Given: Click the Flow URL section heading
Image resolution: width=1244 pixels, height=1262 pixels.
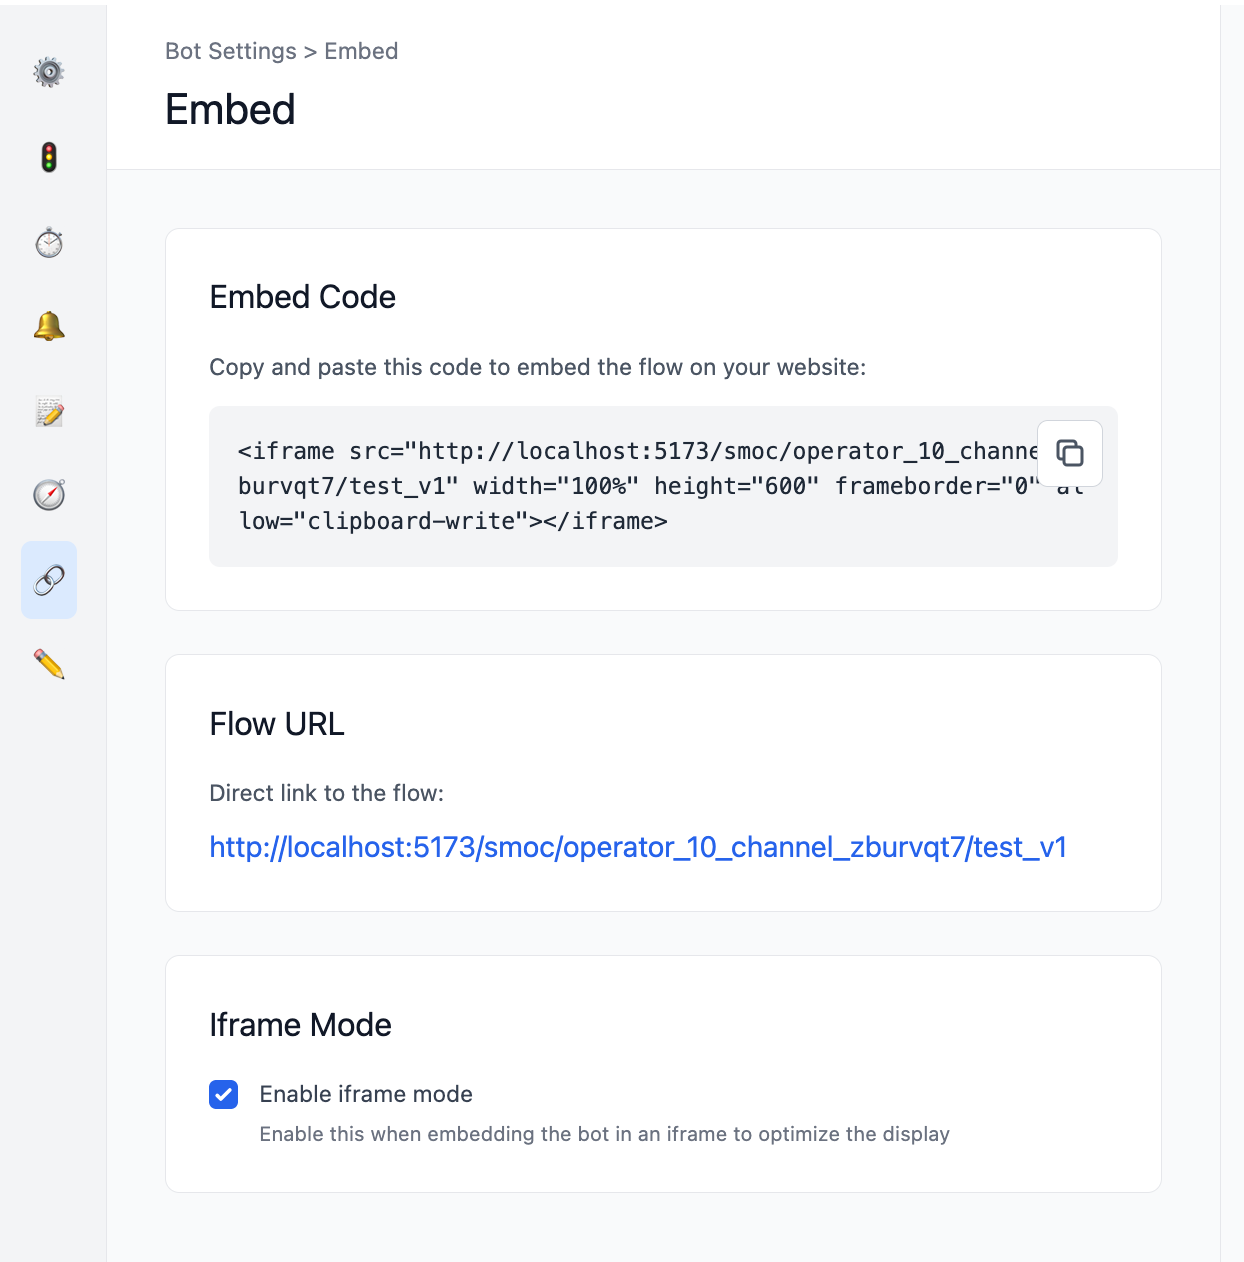Looking at the screenshot, I should (277, 724).
